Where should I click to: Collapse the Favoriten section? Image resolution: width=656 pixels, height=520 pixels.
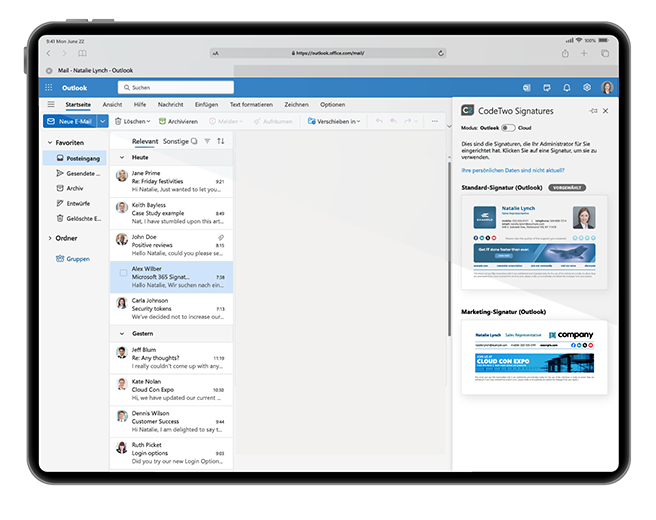point(50,143)
